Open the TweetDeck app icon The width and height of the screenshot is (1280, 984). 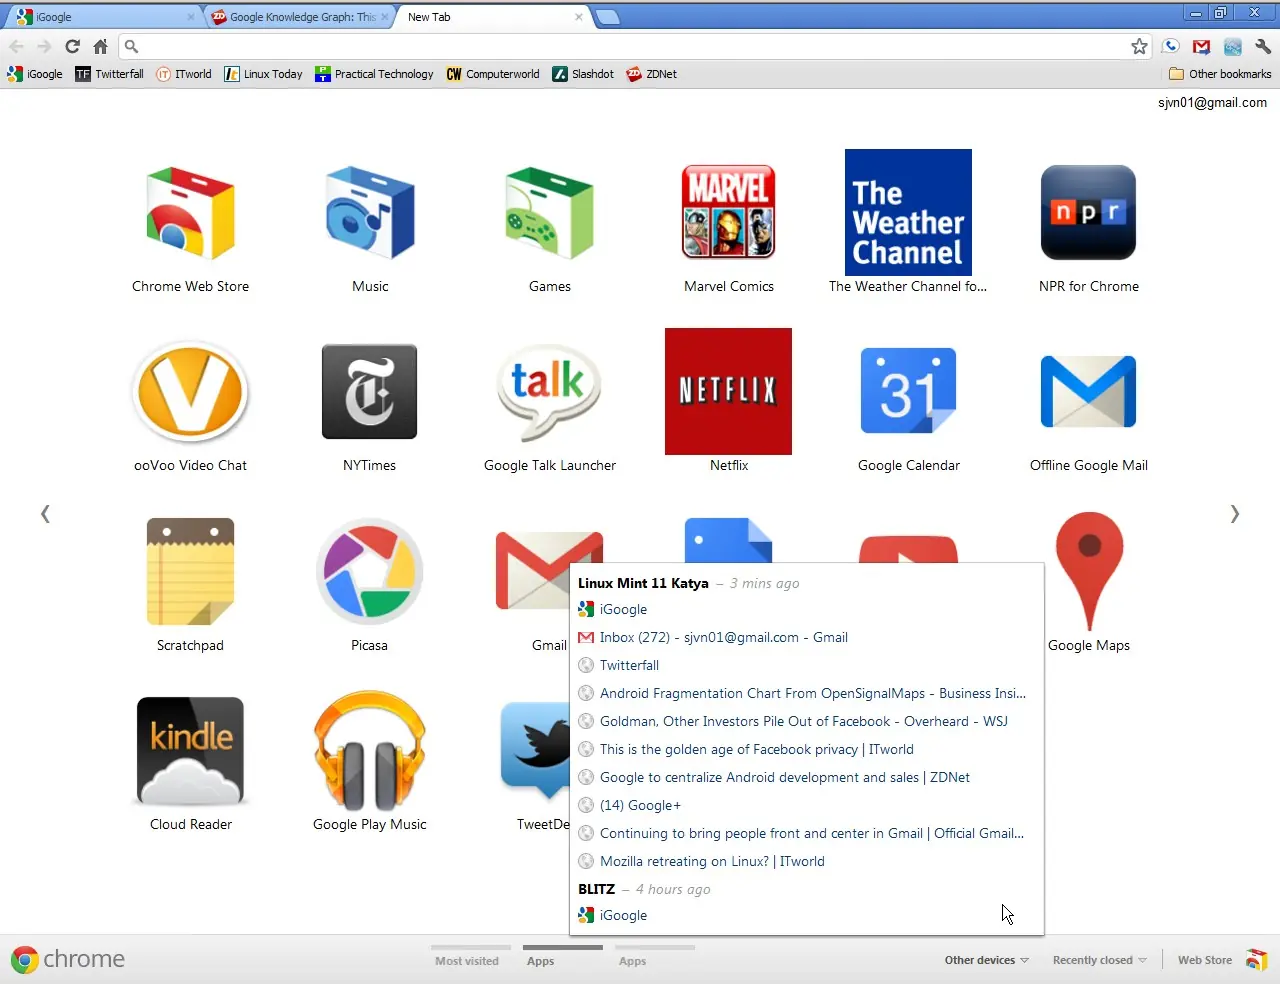pos(535,750)
